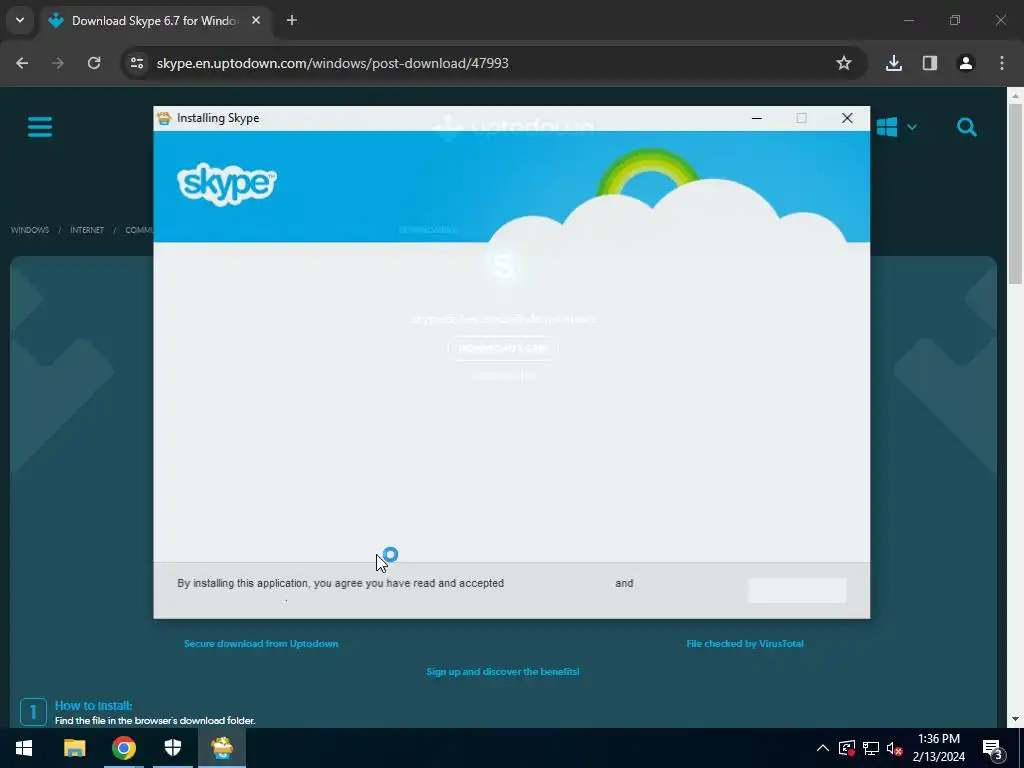The image size is (1024, 768).
Task: Click scrollbar down arrow on page
Action: [x=1015, y=719]
